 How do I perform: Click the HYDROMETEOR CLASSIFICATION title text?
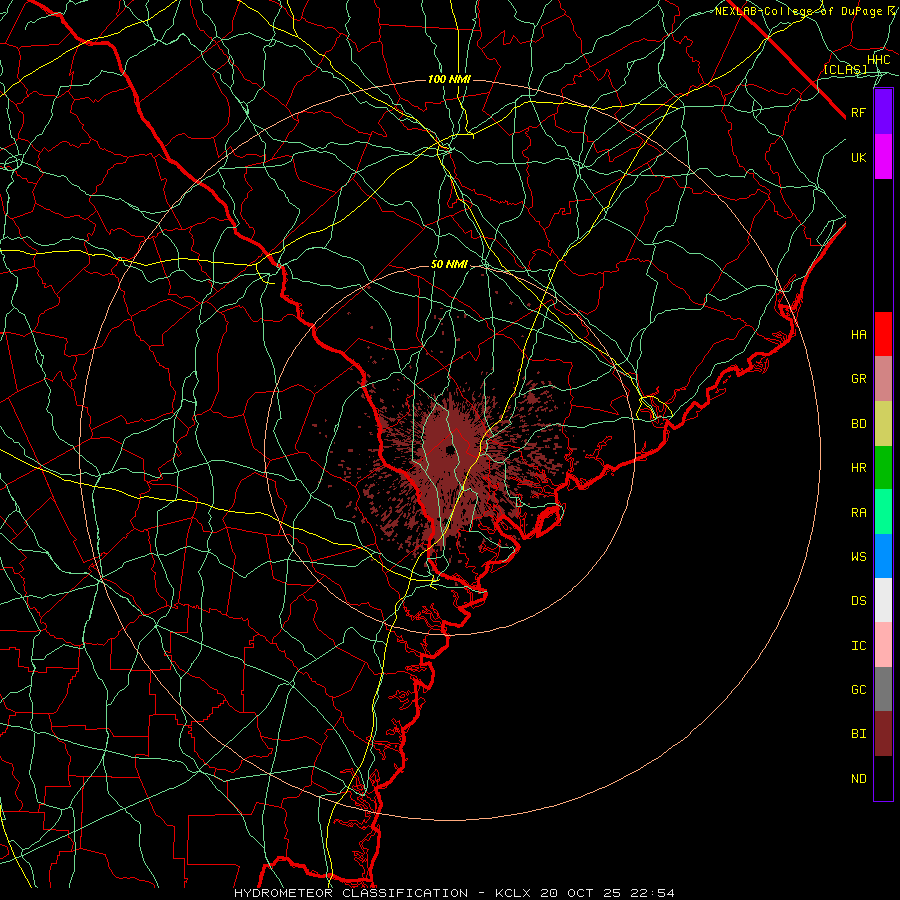(x=351, y=893)
